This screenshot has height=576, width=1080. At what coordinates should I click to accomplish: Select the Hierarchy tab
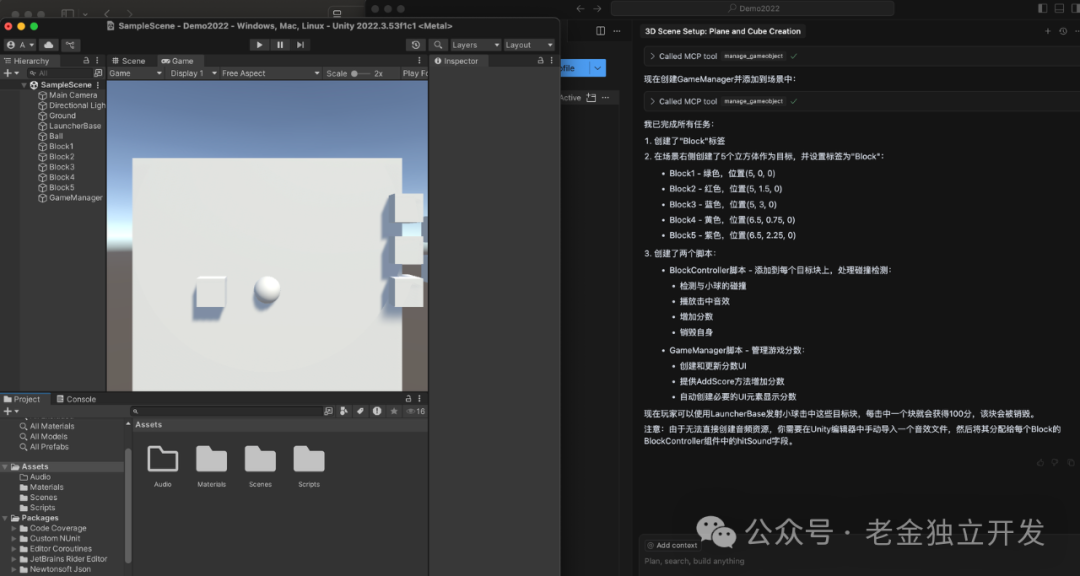26,61
